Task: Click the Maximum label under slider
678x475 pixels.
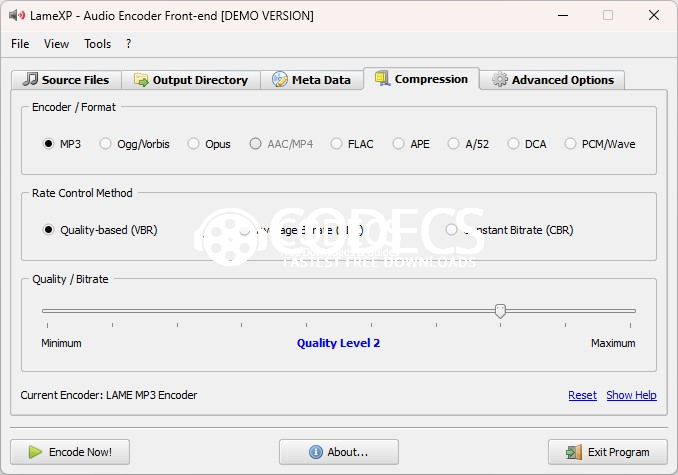Action: coord(613,343)
